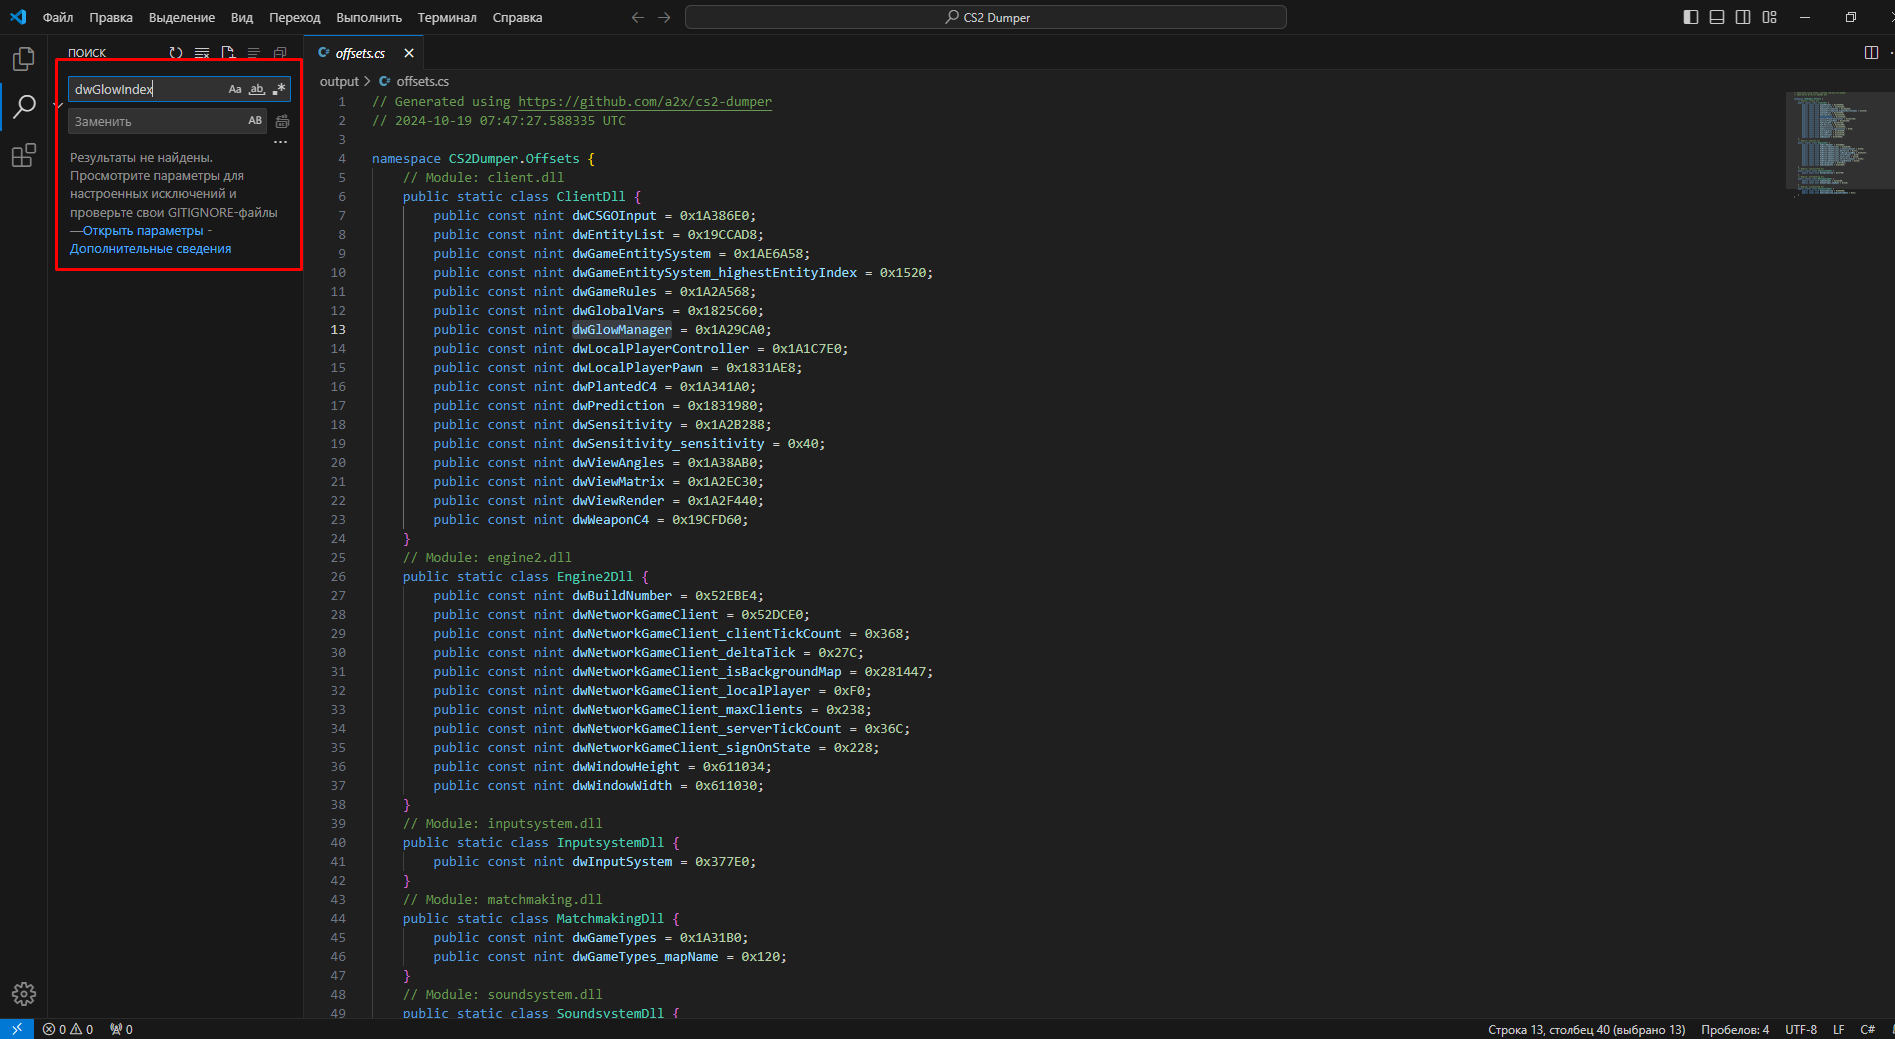Screen dimensions: 1895x1039
Task: Open the output breadcrumb folder
Action: [x=339, y=81]
